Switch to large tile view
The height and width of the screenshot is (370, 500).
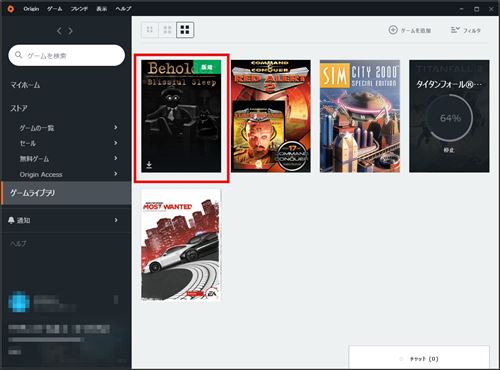pos(185,30)
